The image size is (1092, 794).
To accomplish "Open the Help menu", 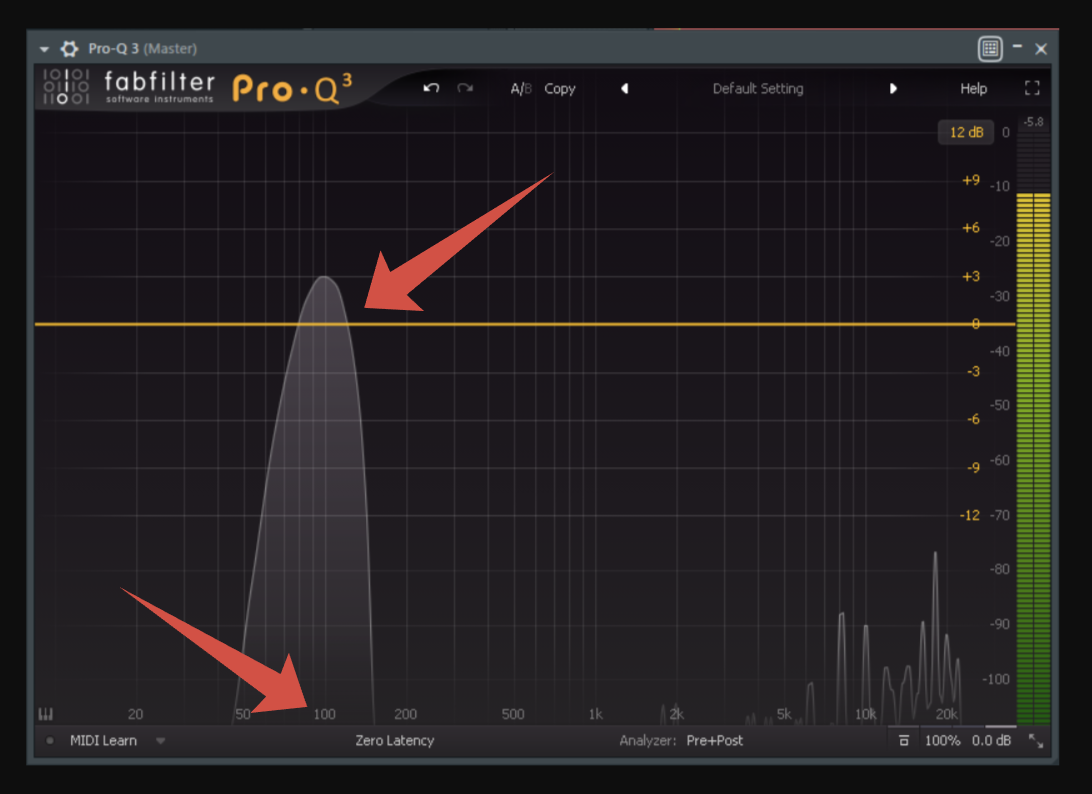I will click(x=974, y=89).
